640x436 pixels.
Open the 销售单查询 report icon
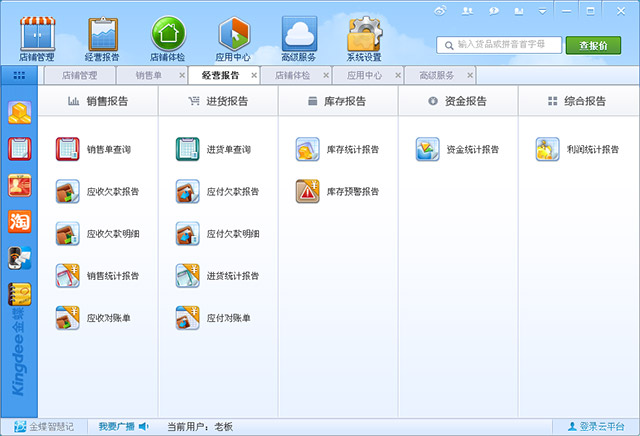click(x=68, y=150)
